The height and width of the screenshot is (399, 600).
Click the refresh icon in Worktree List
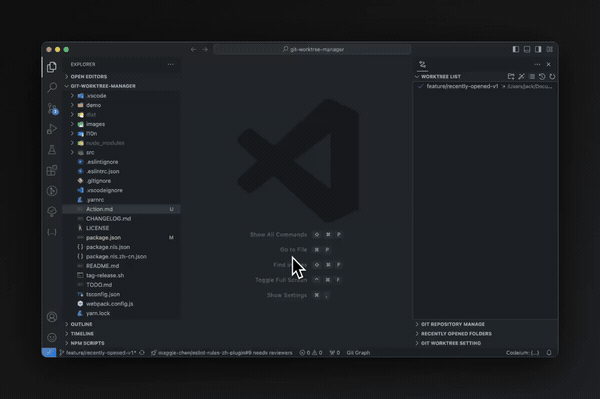coord(552,77)
